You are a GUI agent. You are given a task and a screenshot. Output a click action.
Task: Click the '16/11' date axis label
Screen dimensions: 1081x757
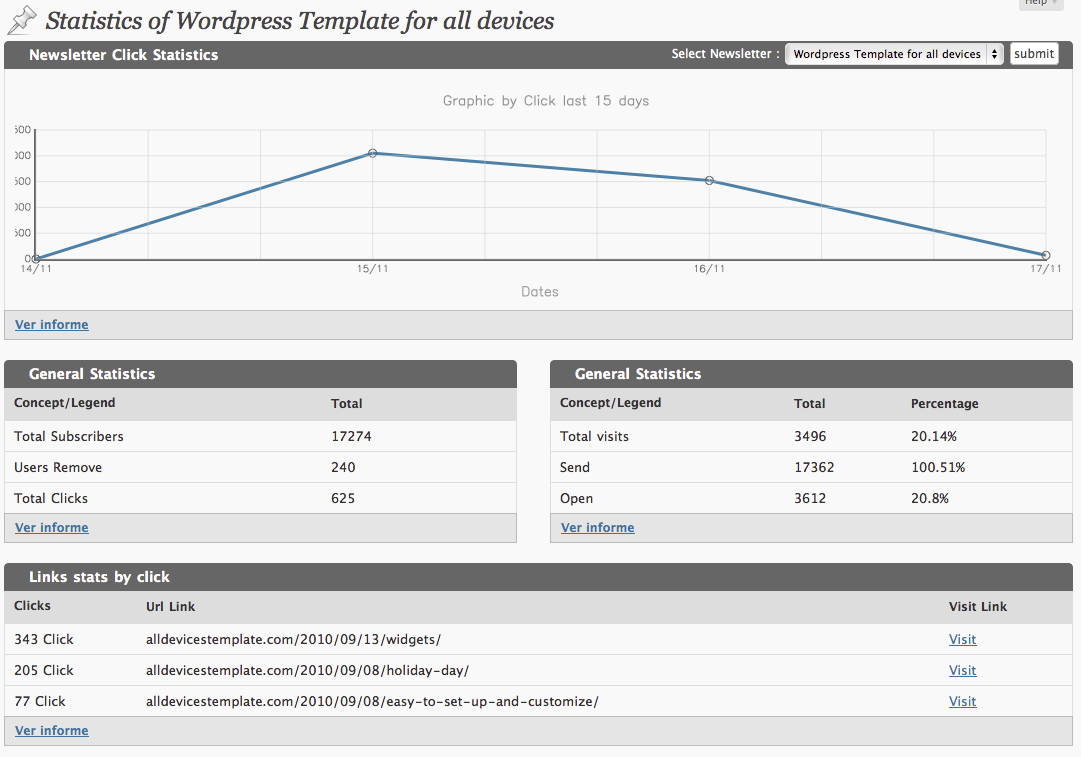click(709, 269)
